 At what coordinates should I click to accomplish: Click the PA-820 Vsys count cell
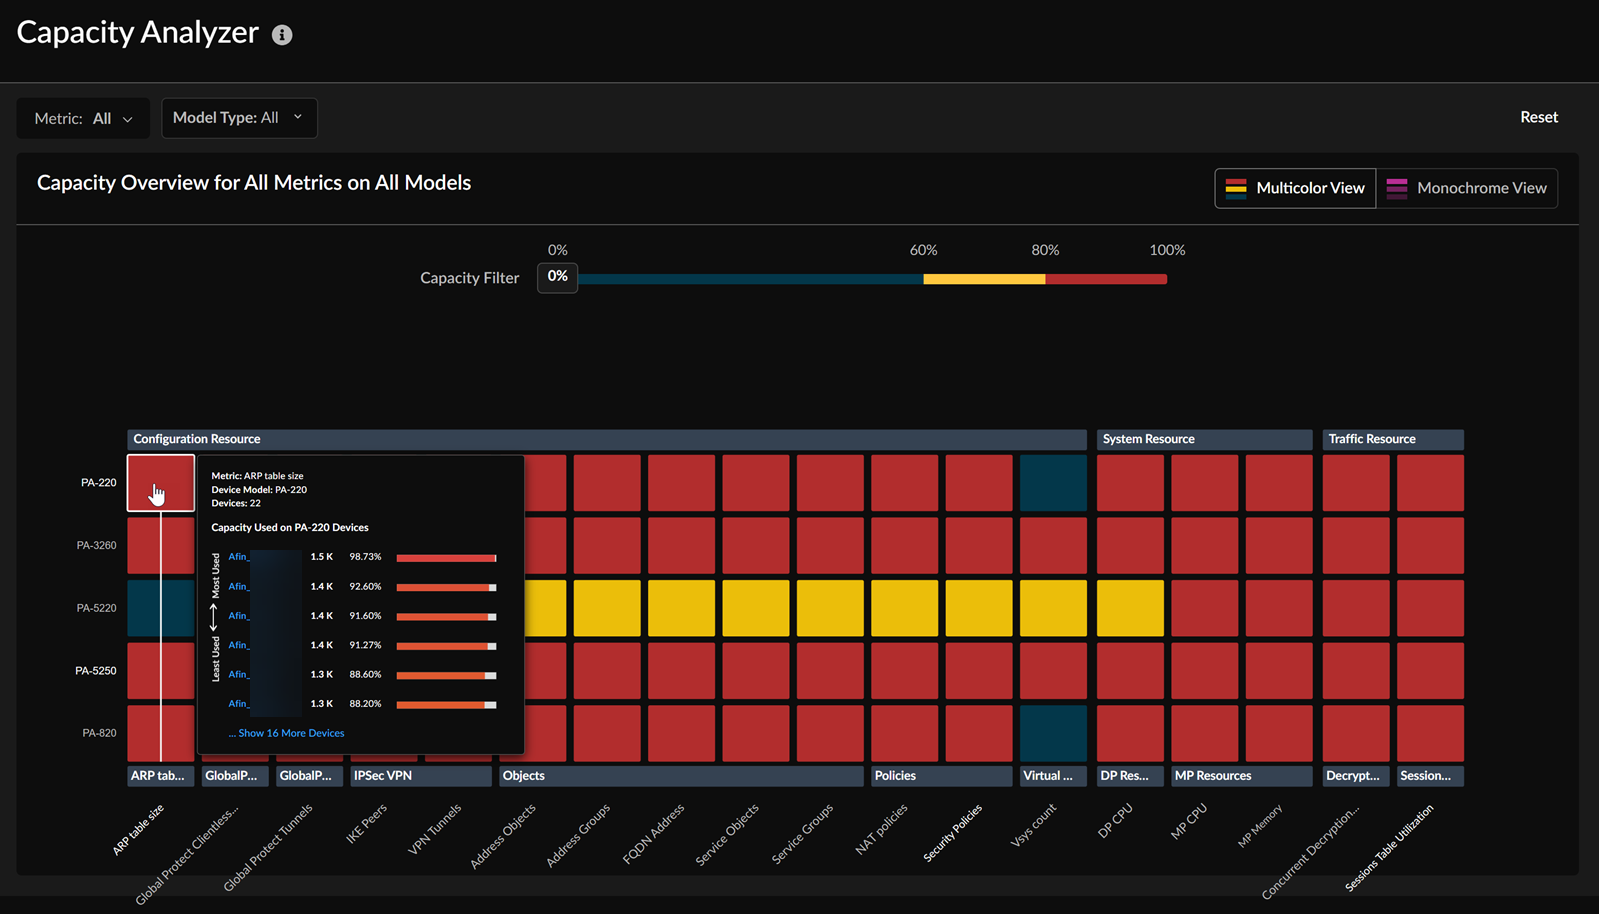pos(1053,733)
